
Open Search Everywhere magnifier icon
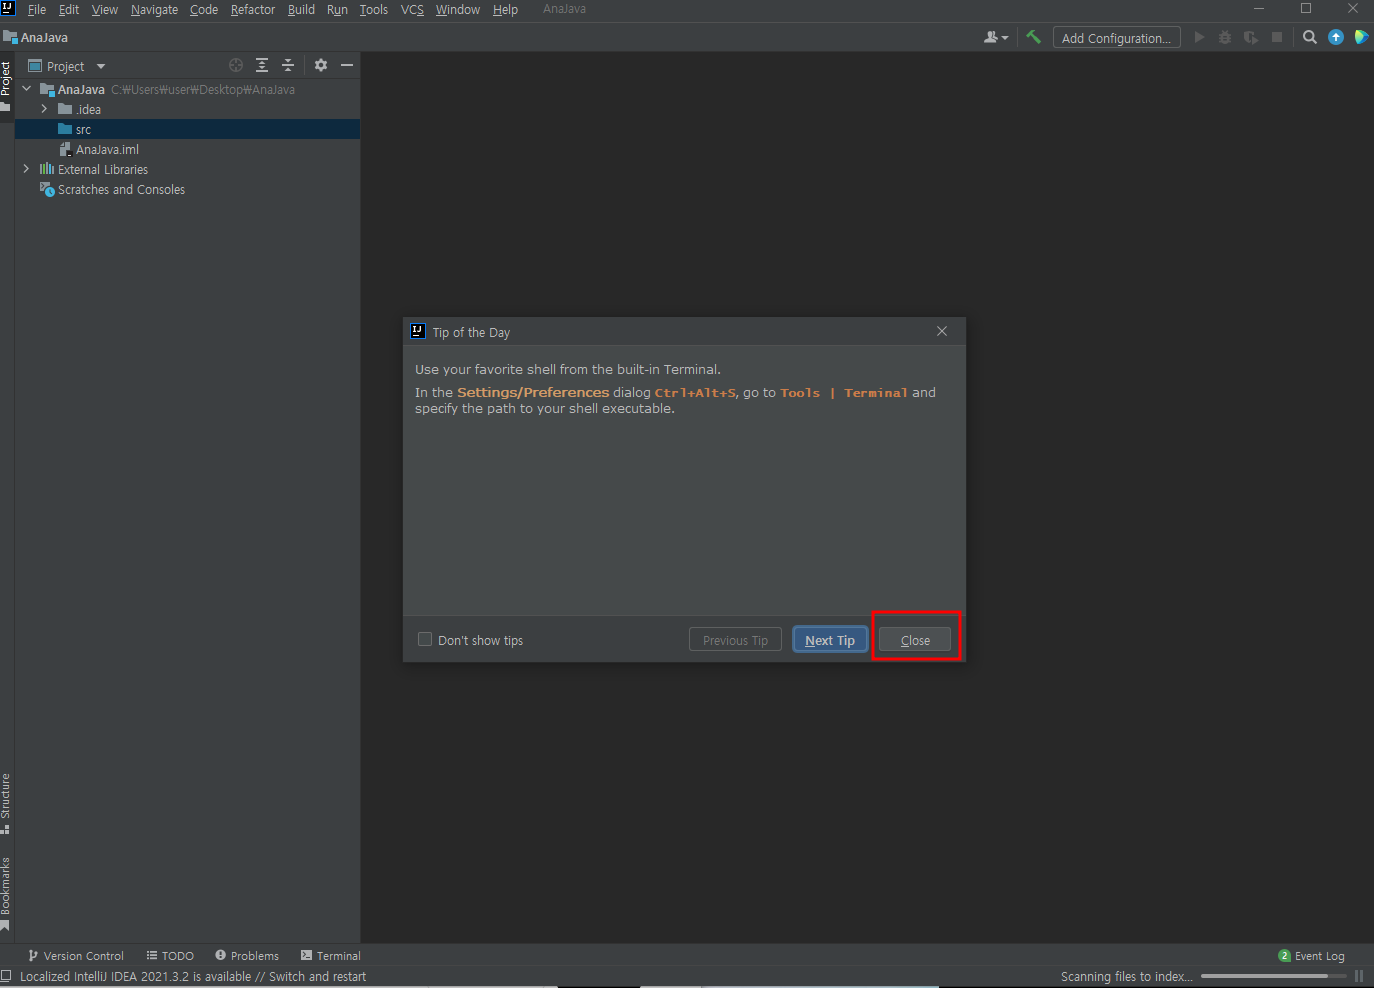pyautogui.click(x=1309, y=37)
